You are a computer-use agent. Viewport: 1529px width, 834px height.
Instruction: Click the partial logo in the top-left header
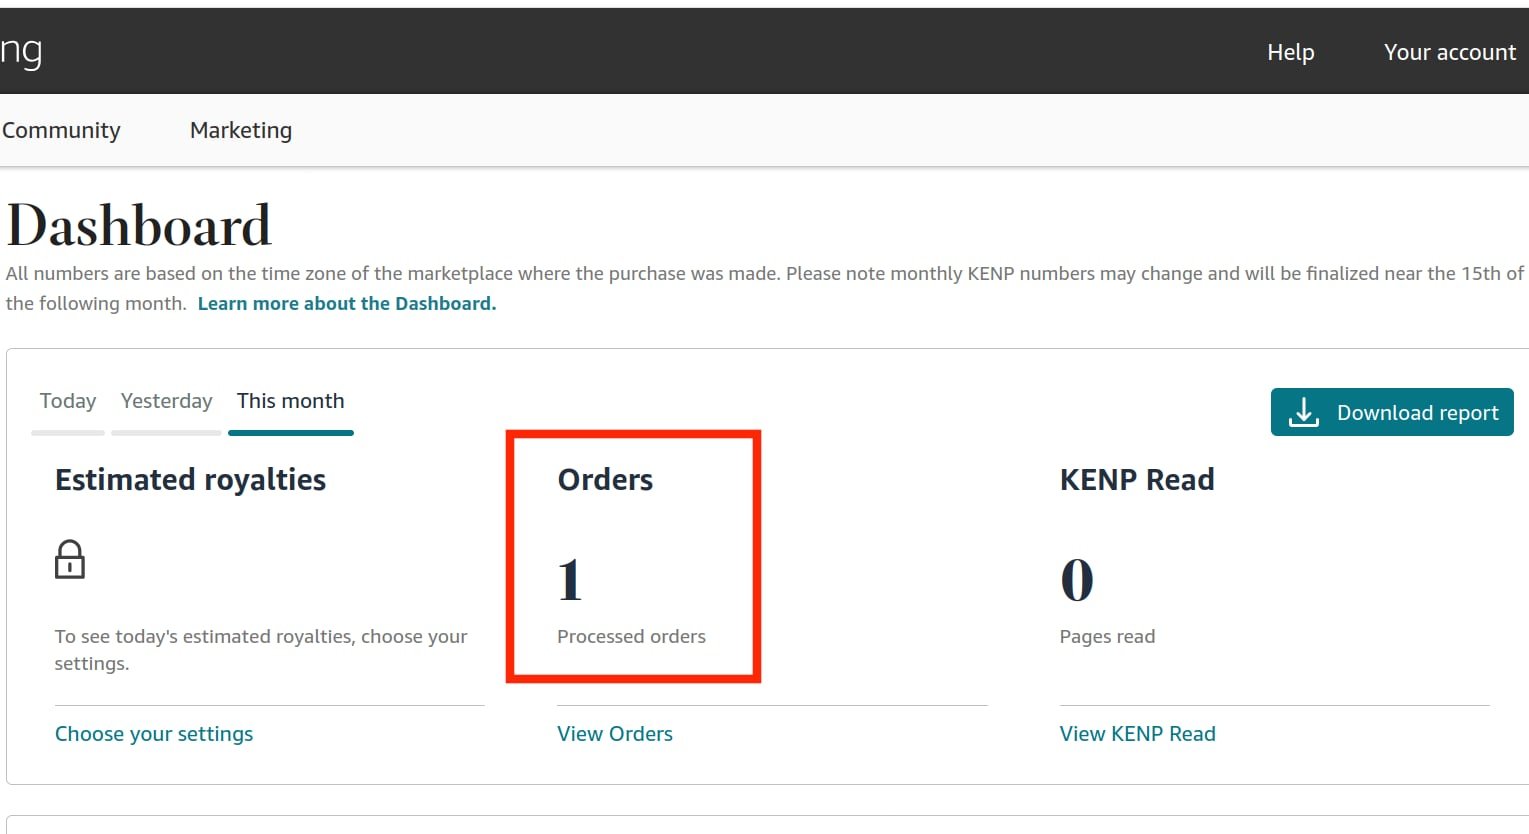pos(21,52)
